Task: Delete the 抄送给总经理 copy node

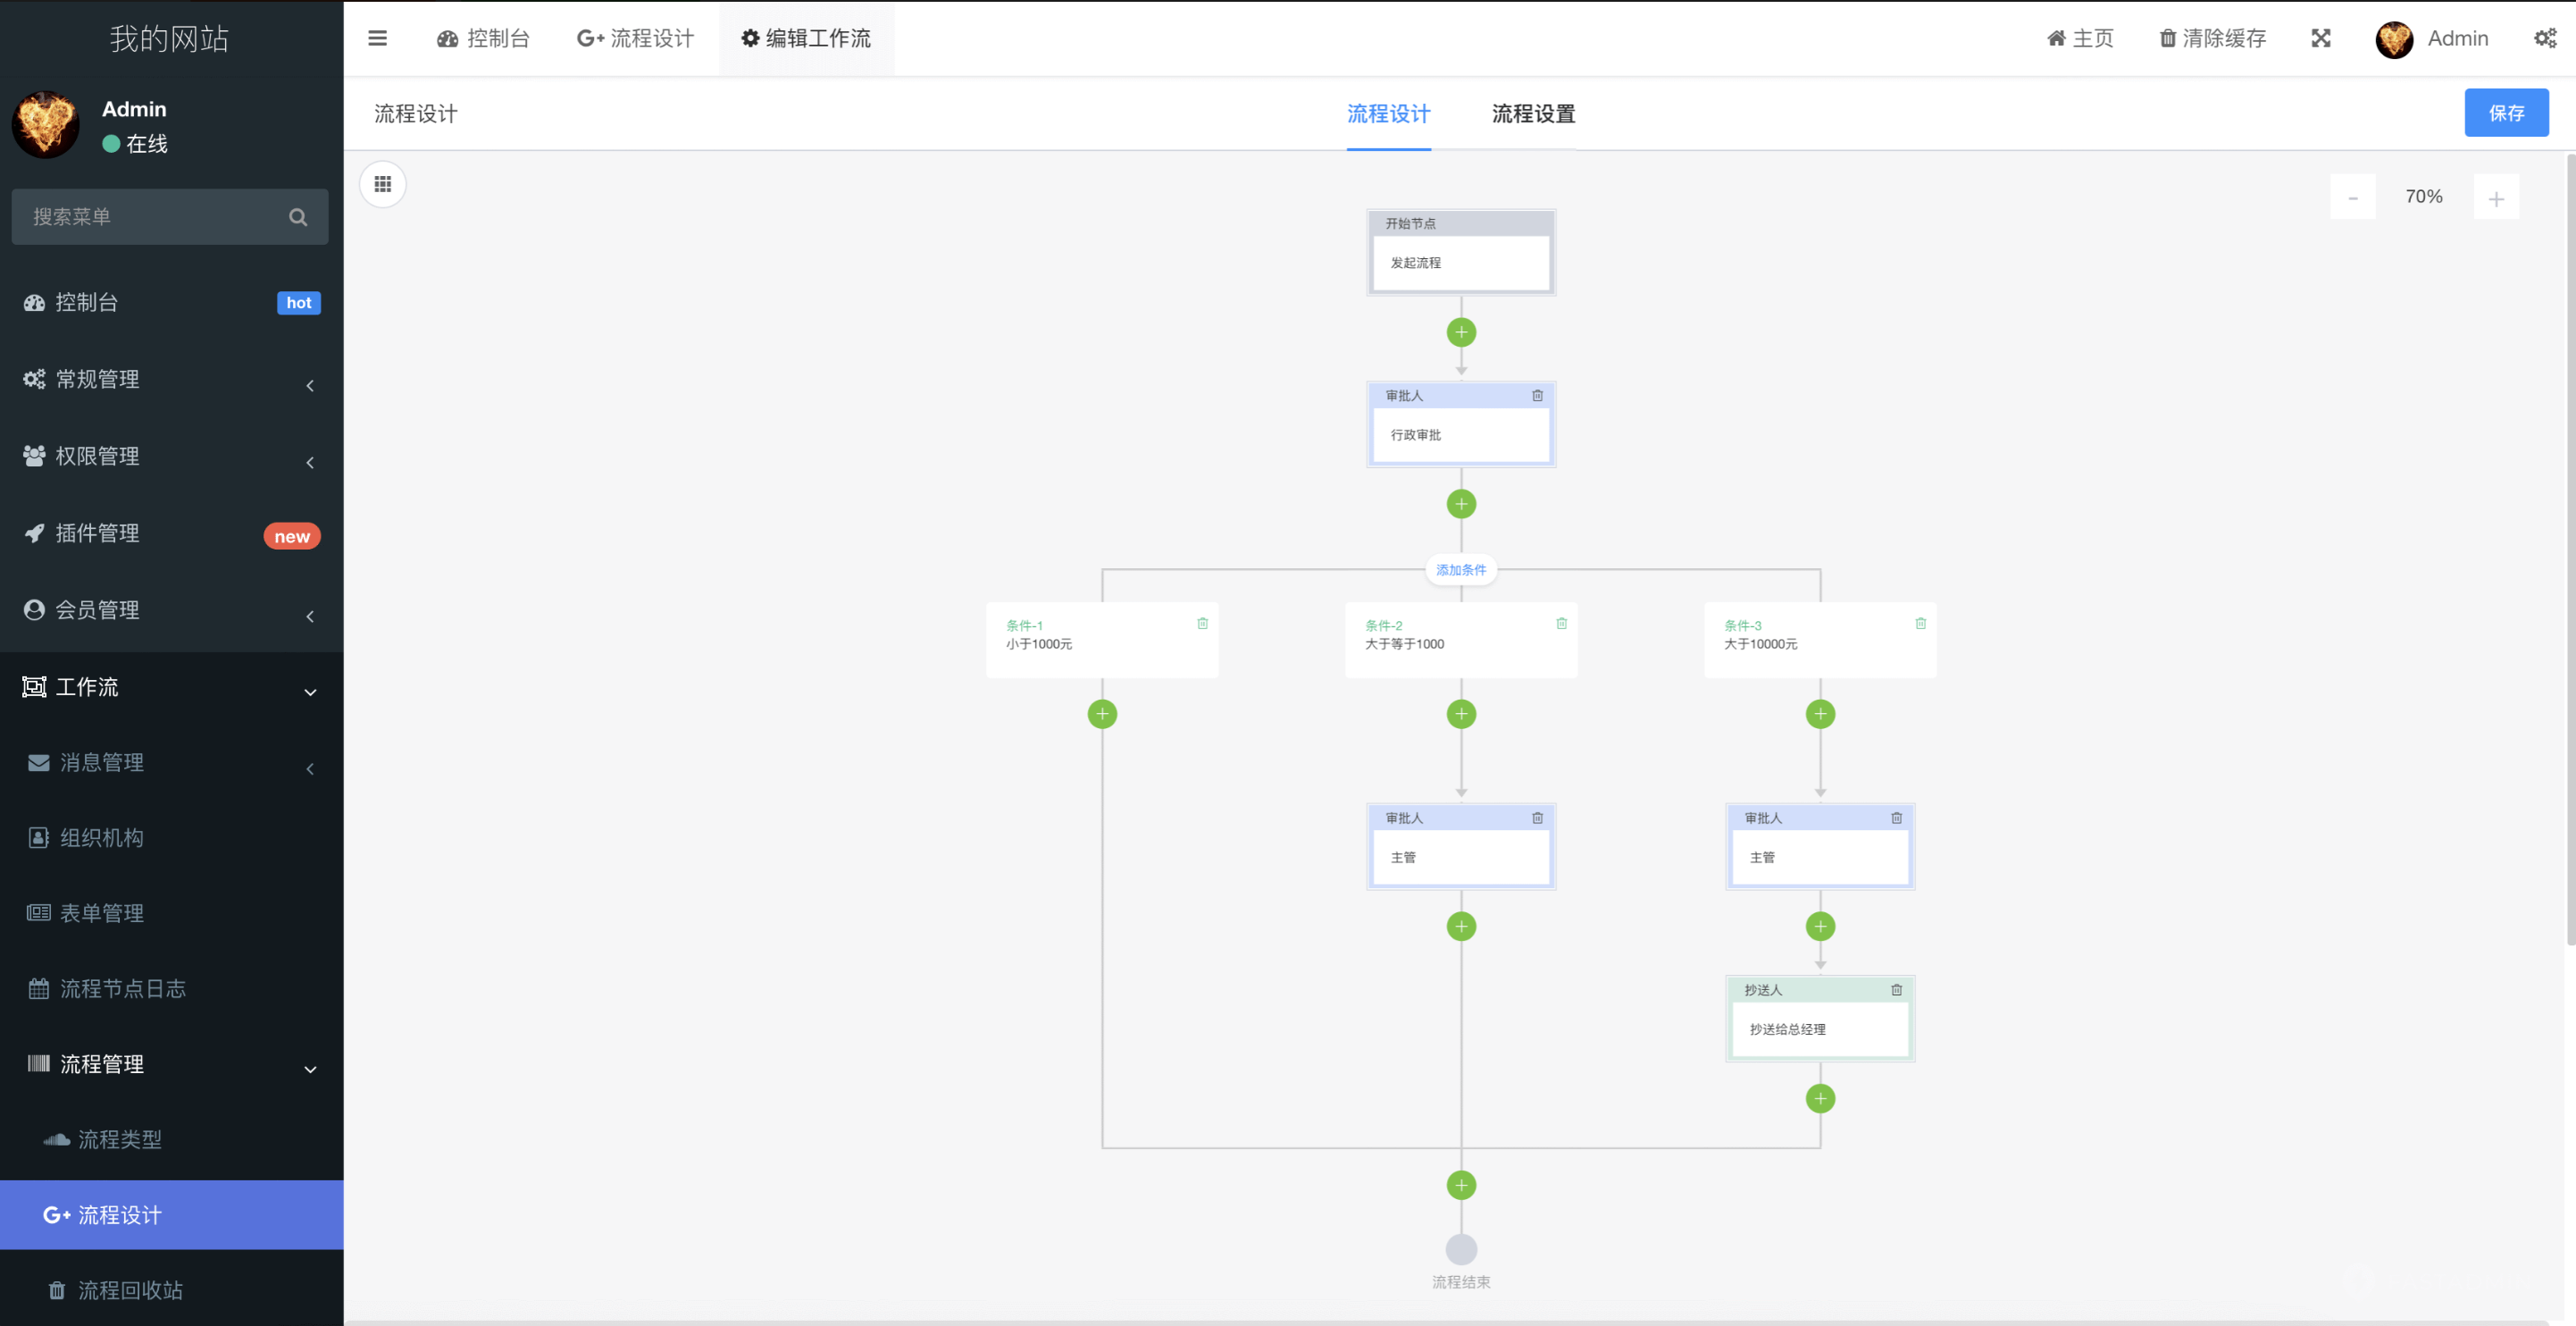Action: pos(1897,989)
